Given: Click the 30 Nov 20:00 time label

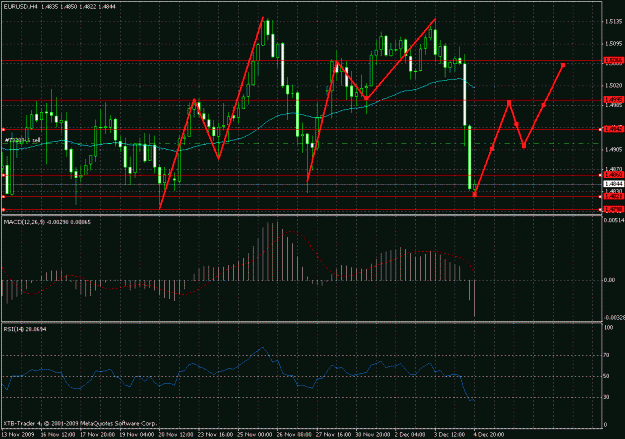Looking at the screenshot, I should click(x=373, y=434).
